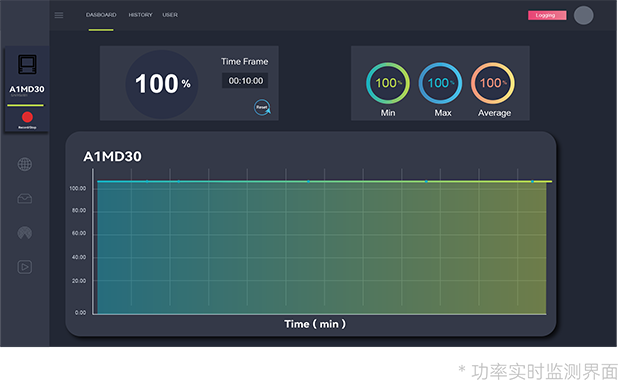Image resolution: width=618 pixels, height=380 pixels.
Task: Open the user avatar circle
Action: click(583, 15)
